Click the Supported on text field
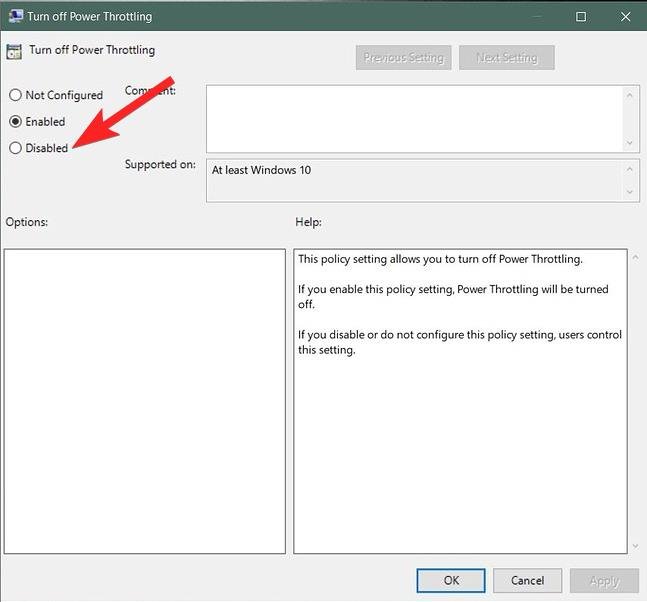The width and height of the screenshot is (647, 602). (414, 181)
